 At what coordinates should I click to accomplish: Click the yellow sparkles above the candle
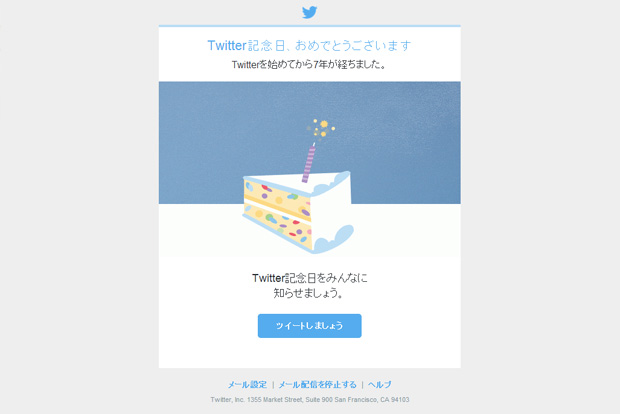click(x=321, y=129)
